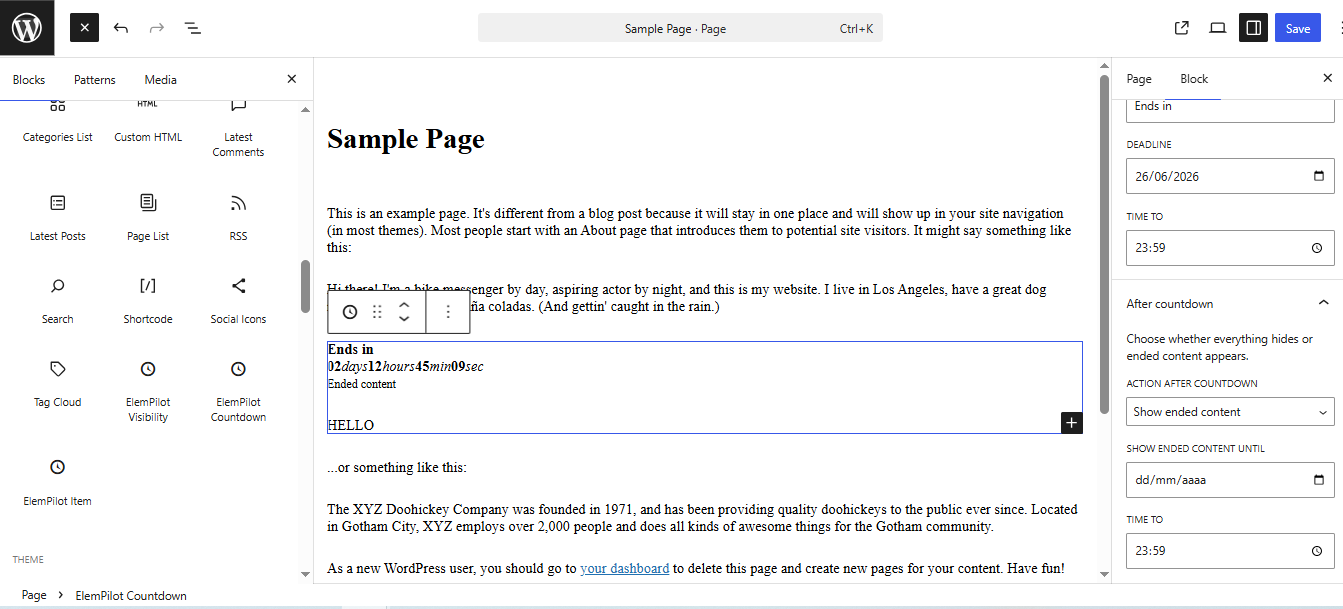This screenshot has height=609, width=1343.
Task: Switch to the Block settings tab
Action: [x=1194, y=79]
